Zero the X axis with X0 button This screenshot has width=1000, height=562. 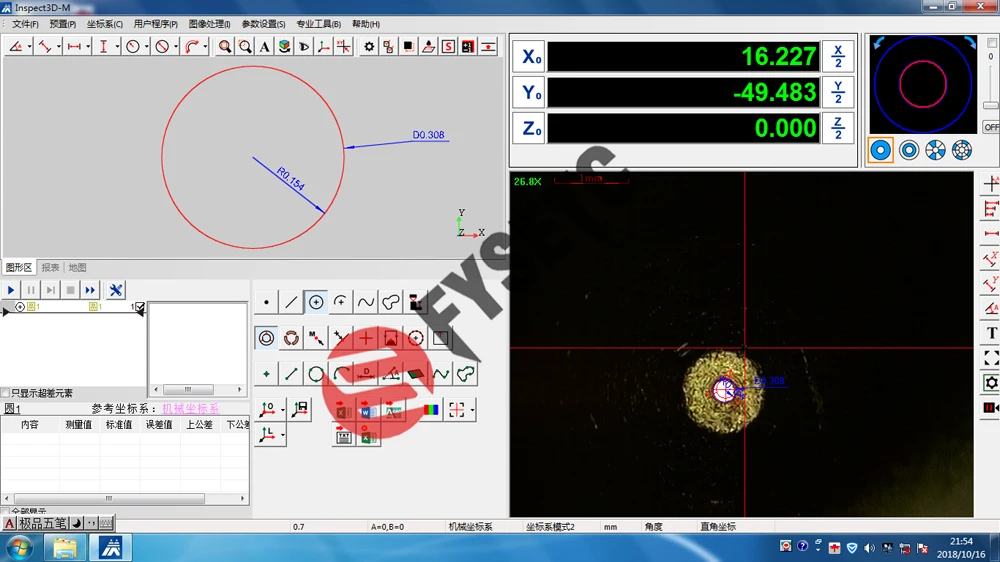coord(529,57)
